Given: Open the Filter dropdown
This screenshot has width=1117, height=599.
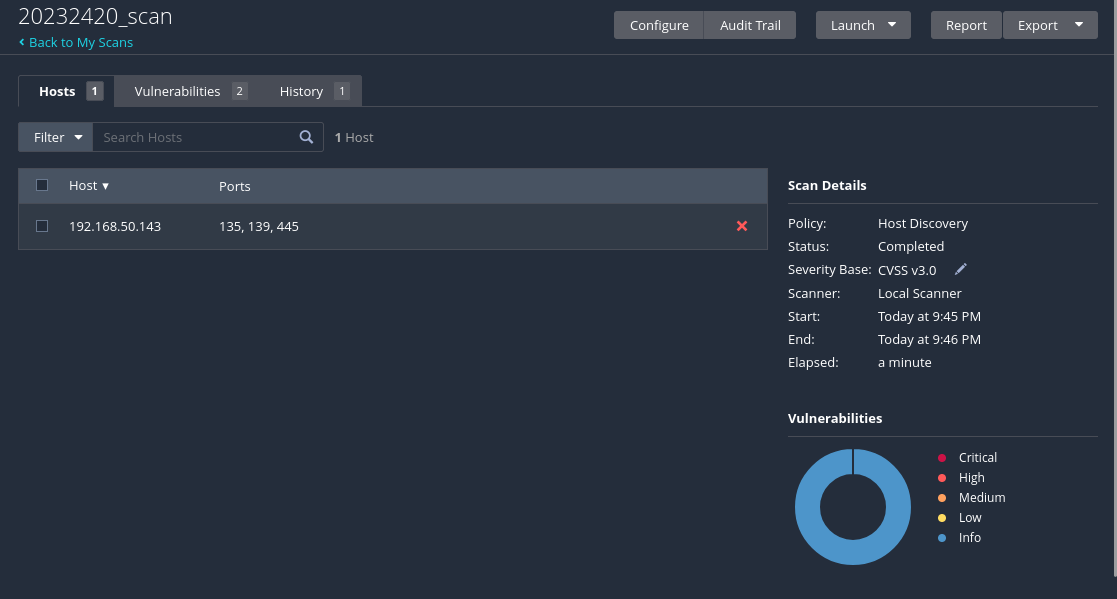Looking at the screenshot, I should [56, 137].
